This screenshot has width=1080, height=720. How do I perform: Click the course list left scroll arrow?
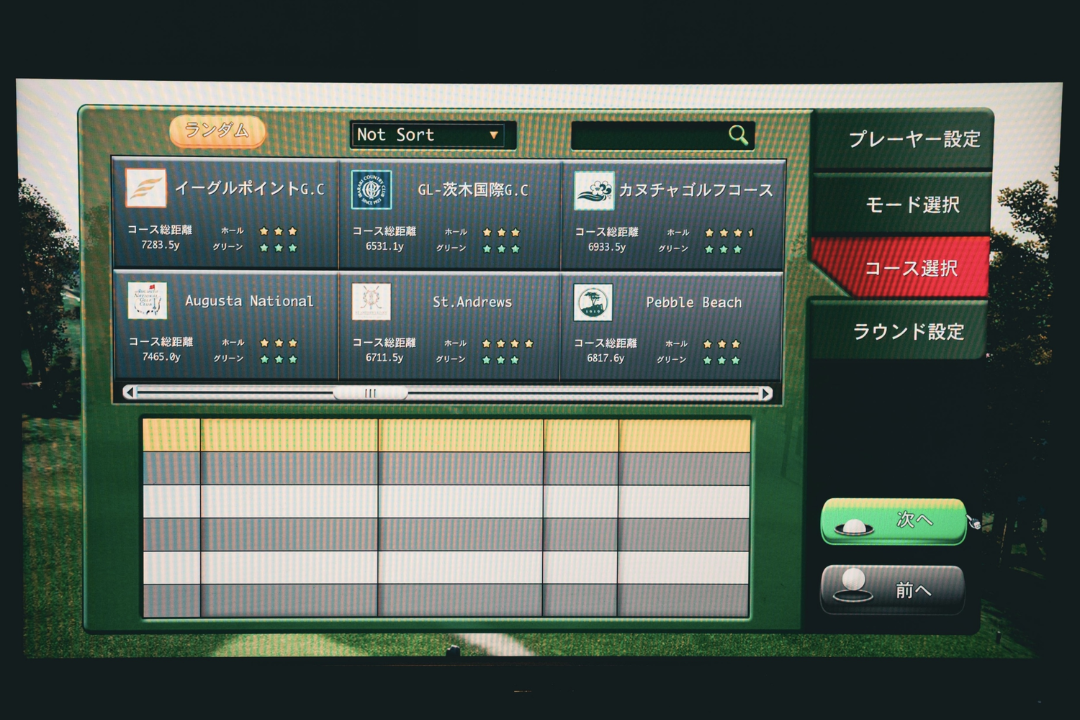click(x=129, y=392)
